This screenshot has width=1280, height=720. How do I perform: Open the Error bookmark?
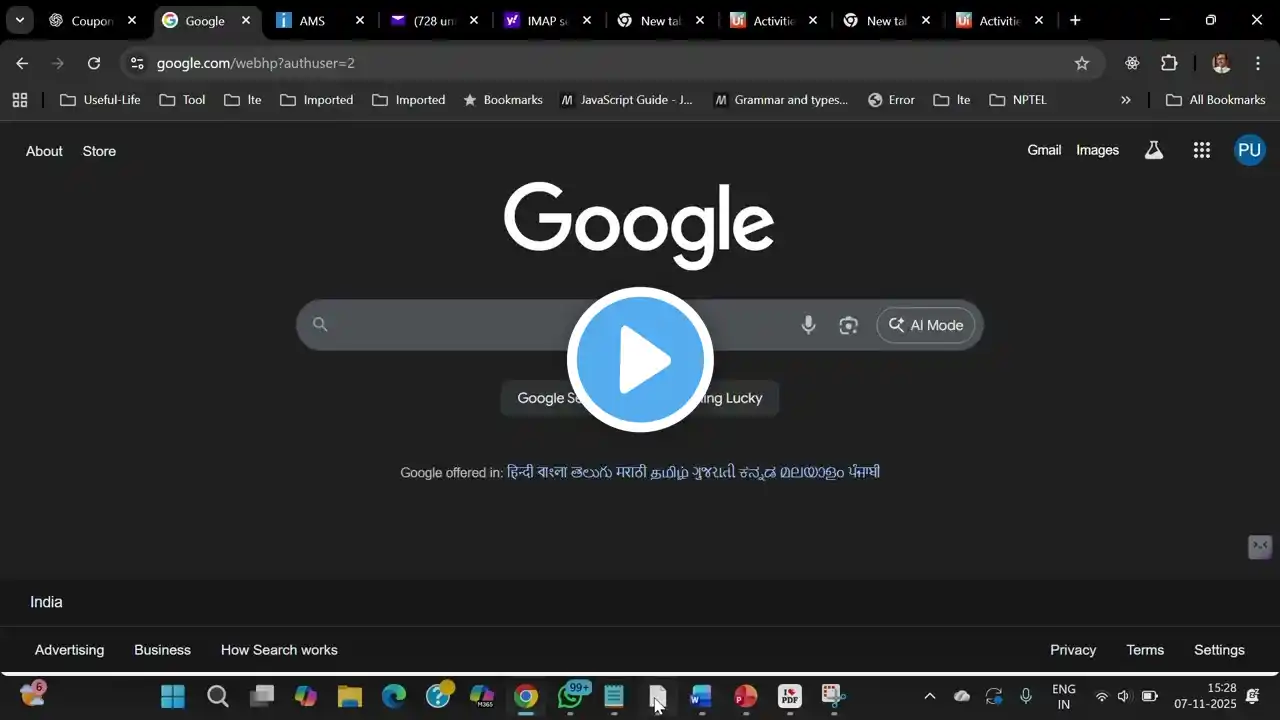[891, 100]
